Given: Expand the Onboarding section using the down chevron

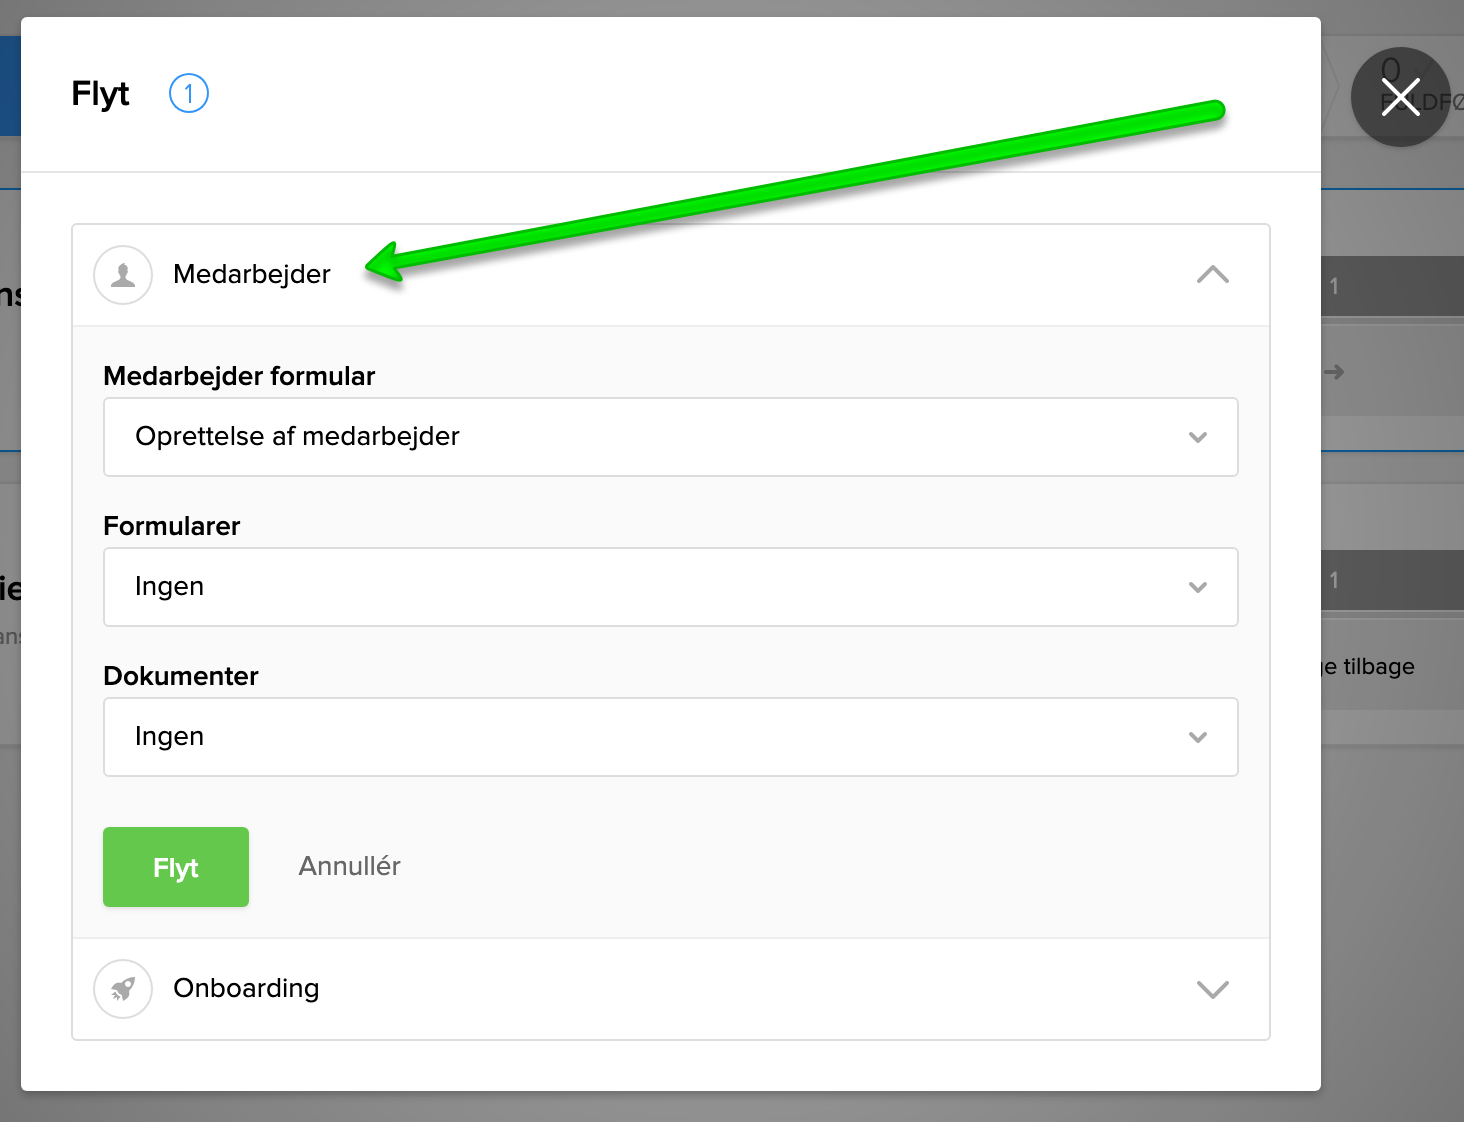Looking at the screenshot, I should [1212, 989].
